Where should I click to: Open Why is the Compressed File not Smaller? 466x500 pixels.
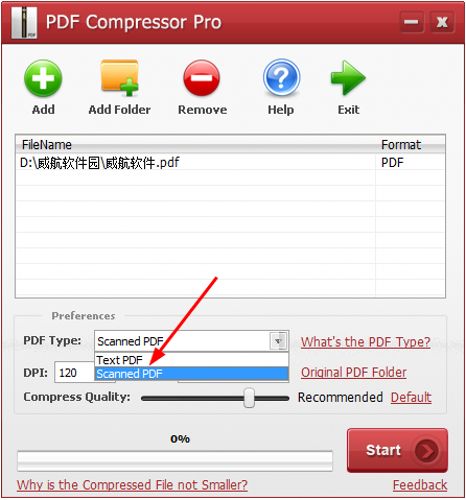[132, 485]
